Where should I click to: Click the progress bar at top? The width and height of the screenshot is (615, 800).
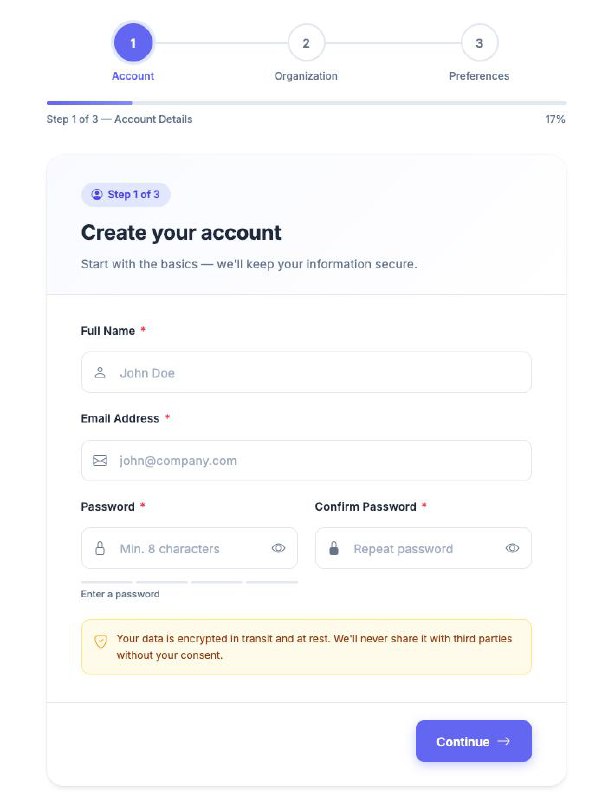tap(306, 102)
